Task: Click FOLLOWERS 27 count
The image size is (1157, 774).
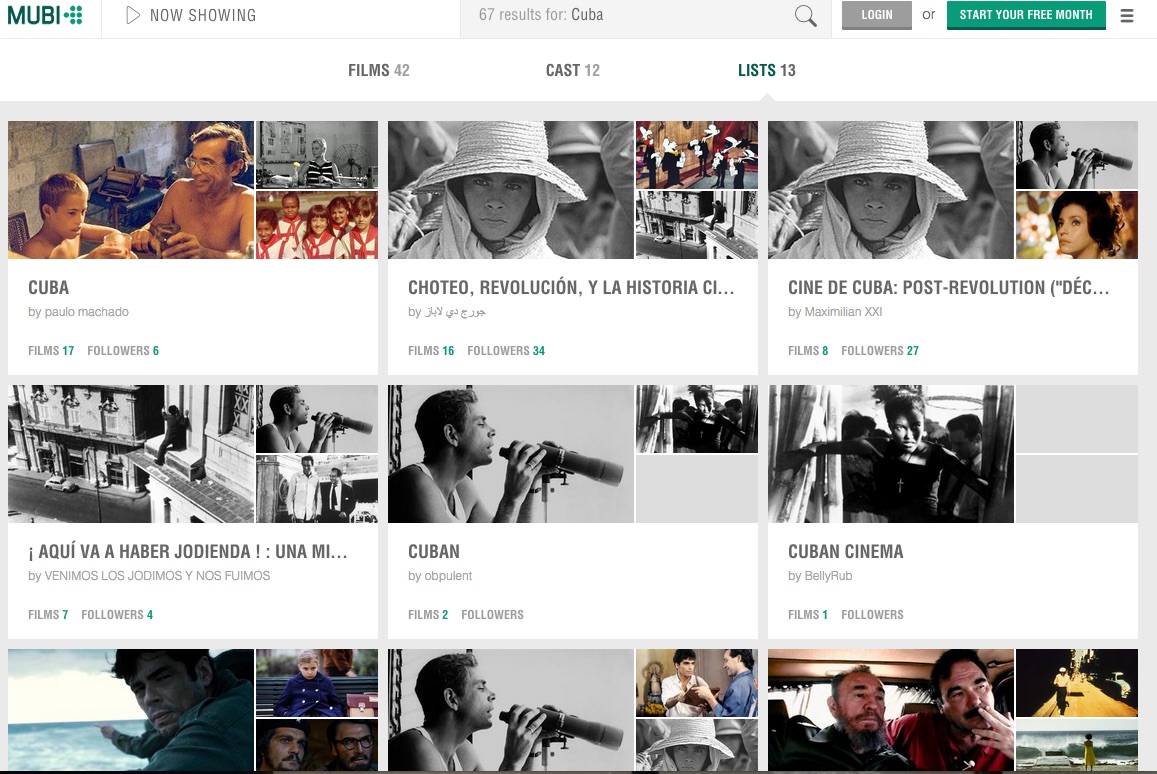Action: (880, 350)
